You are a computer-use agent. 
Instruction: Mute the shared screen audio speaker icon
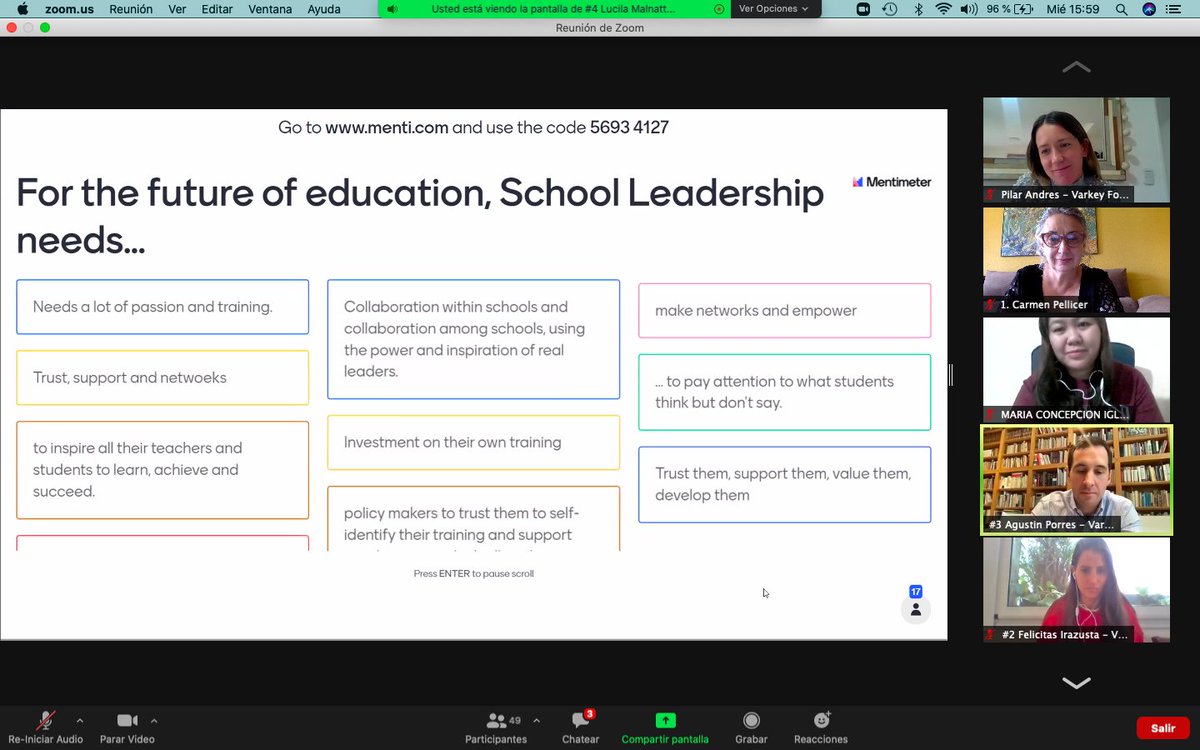(x=391, y=9)
